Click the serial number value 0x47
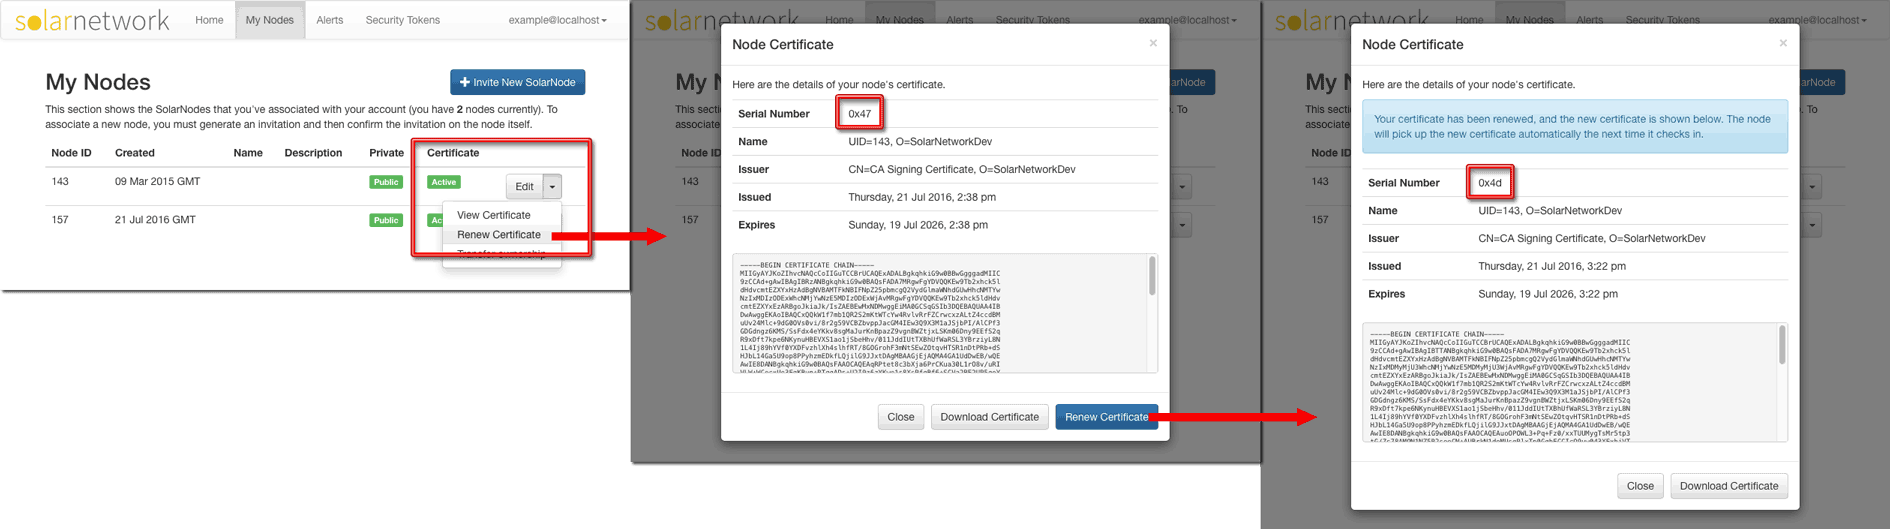This screenshot has width=1890, height=529. click(859, 114)
